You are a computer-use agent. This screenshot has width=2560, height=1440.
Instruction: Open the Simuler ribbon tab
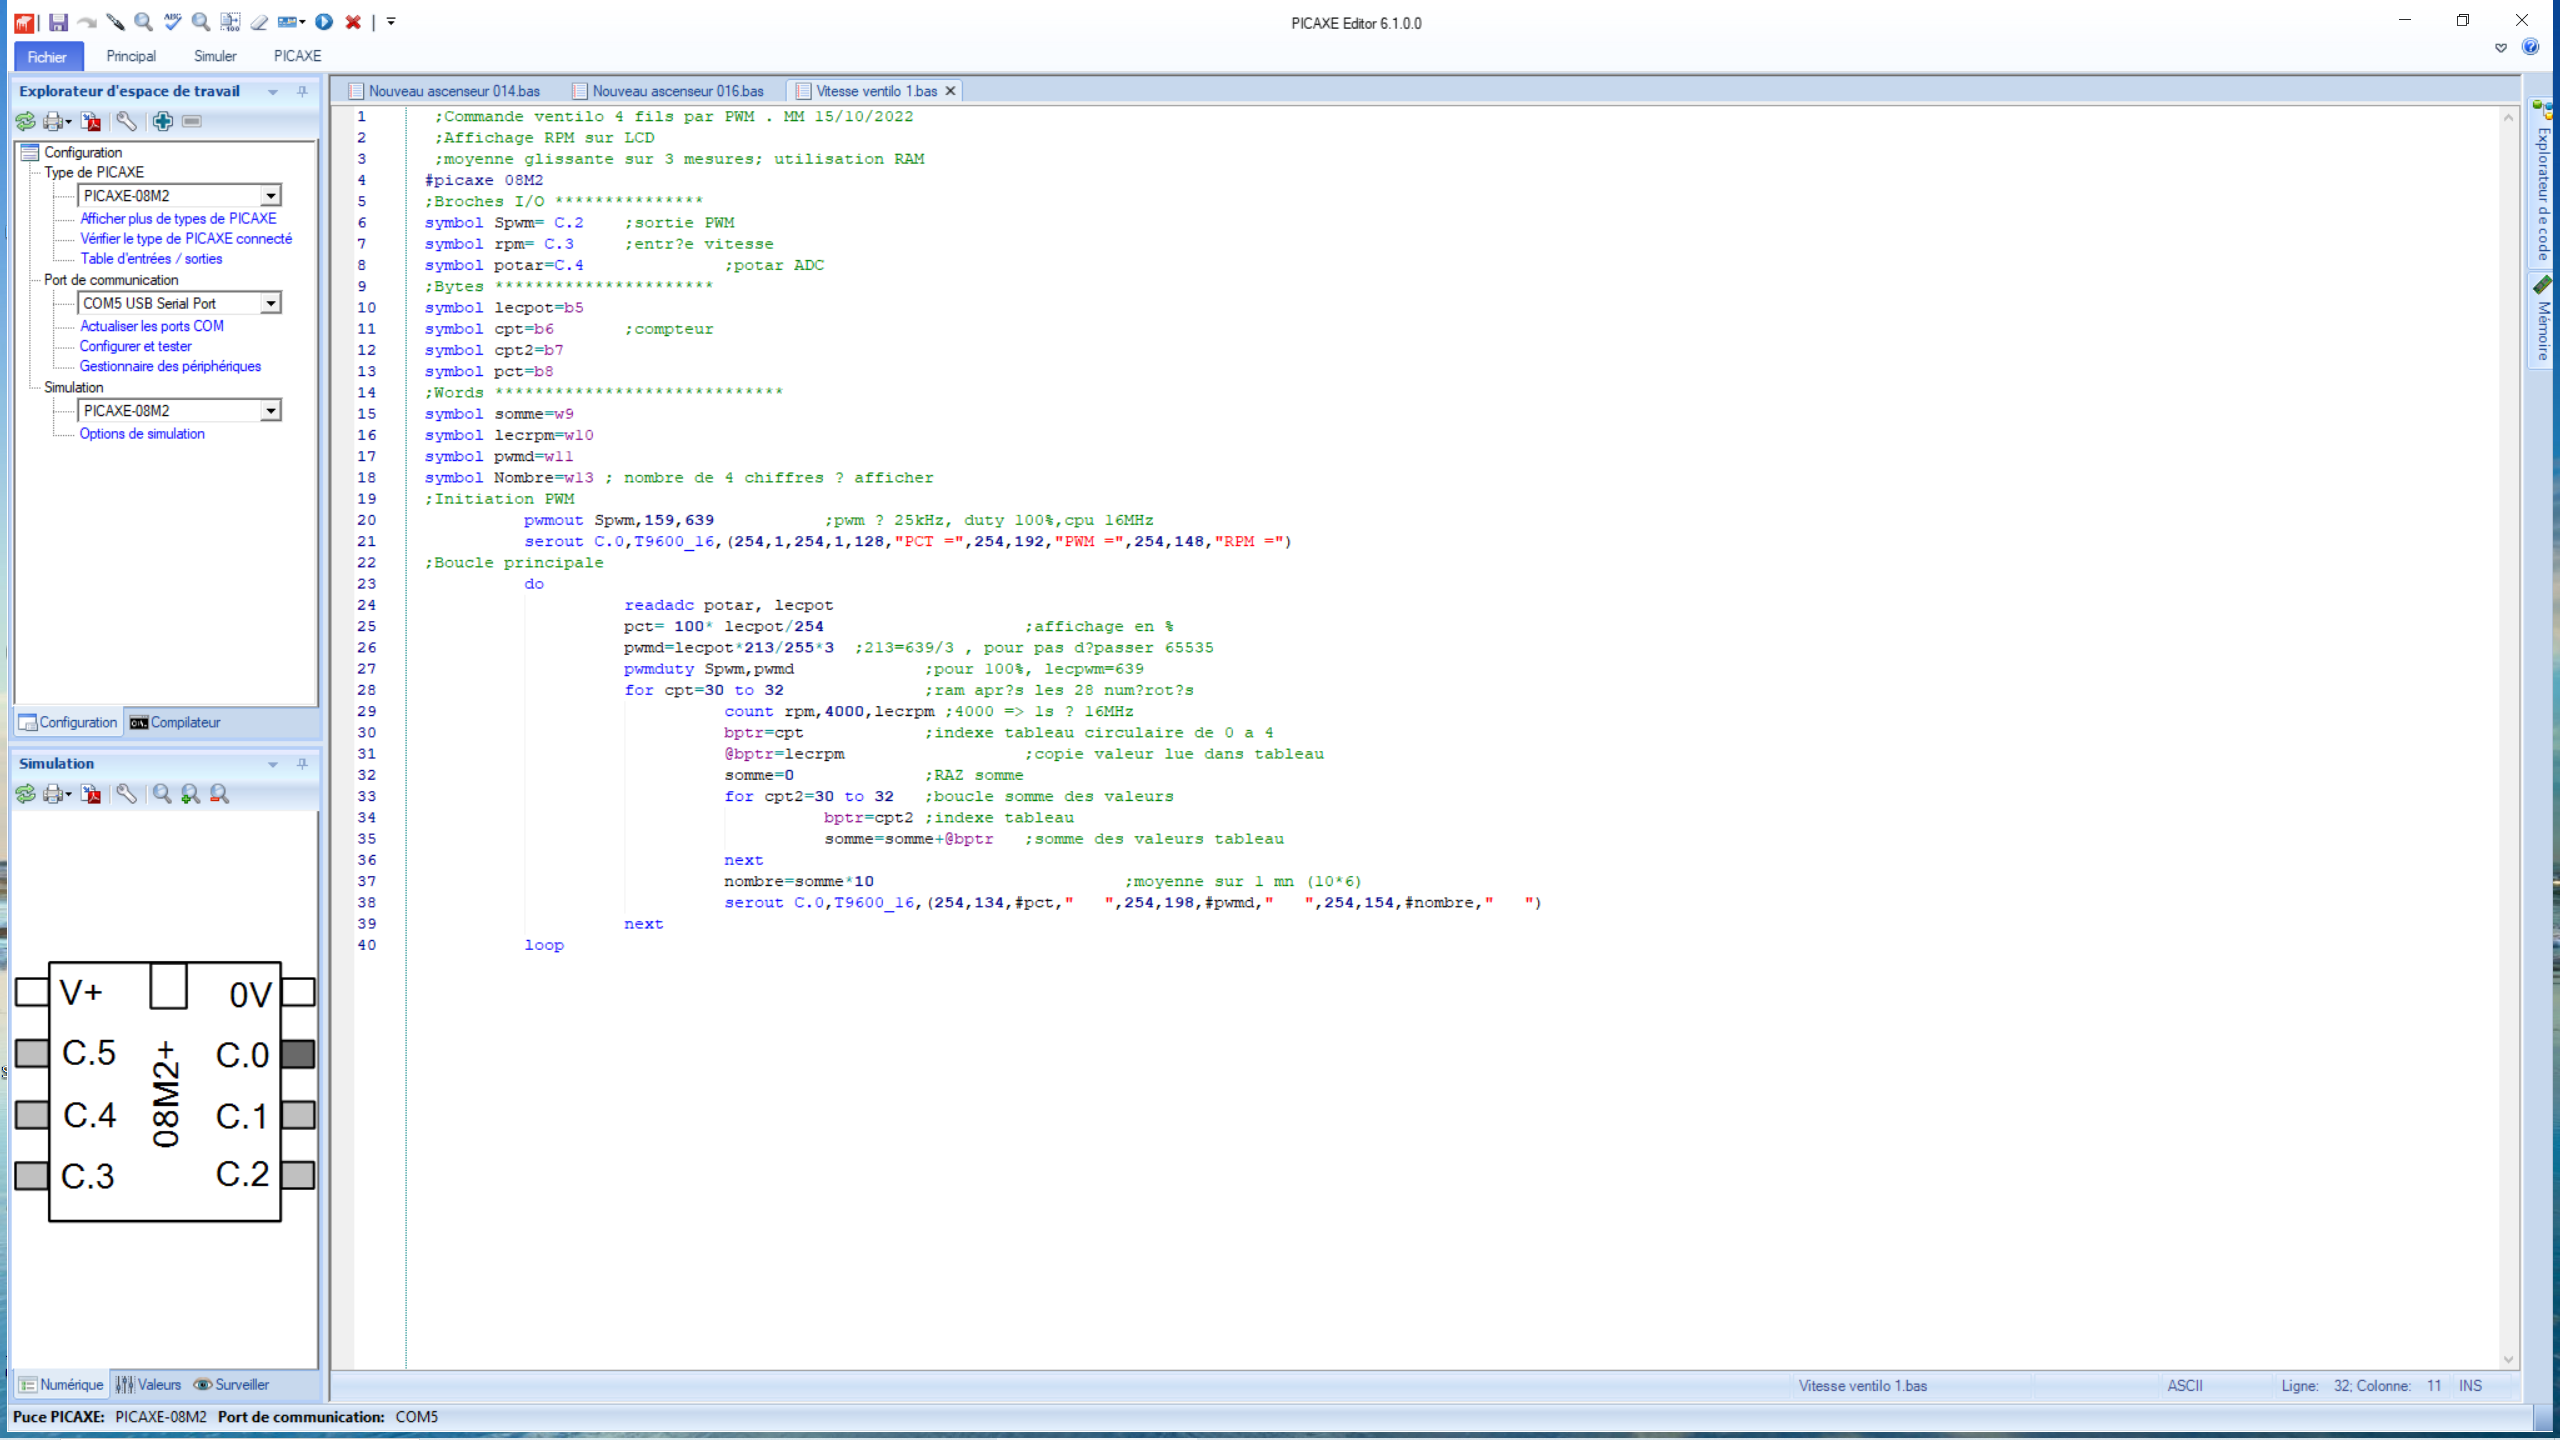coord(215,56)
